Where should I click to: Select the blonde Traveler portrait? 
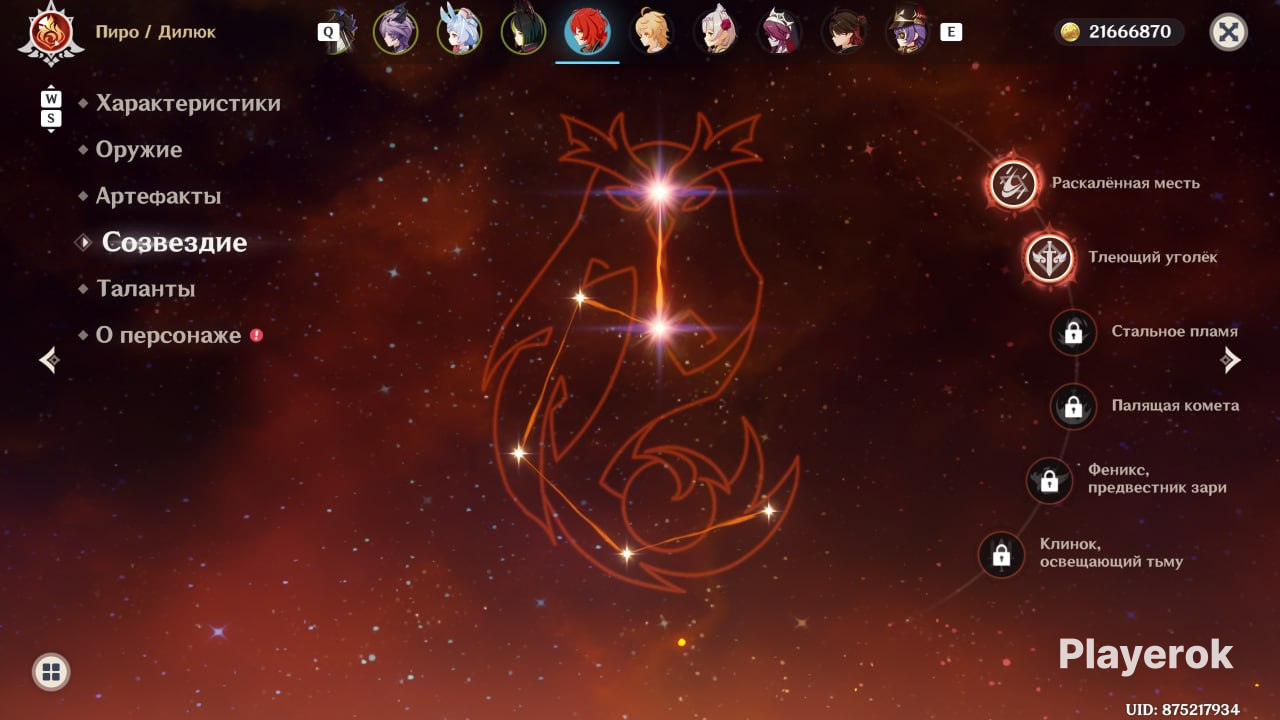[x=652, y=32]
